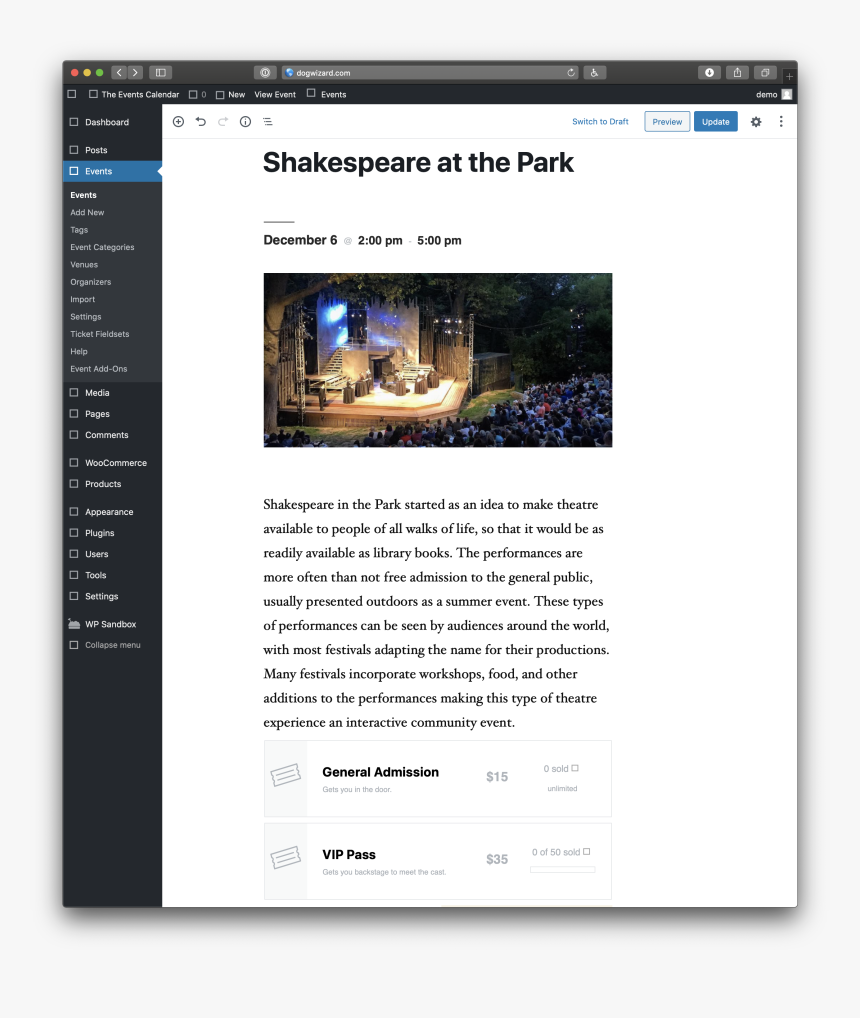Click the Safari share icon
The width and height of the screenshot is (860, 1018).
click(737, 72)
